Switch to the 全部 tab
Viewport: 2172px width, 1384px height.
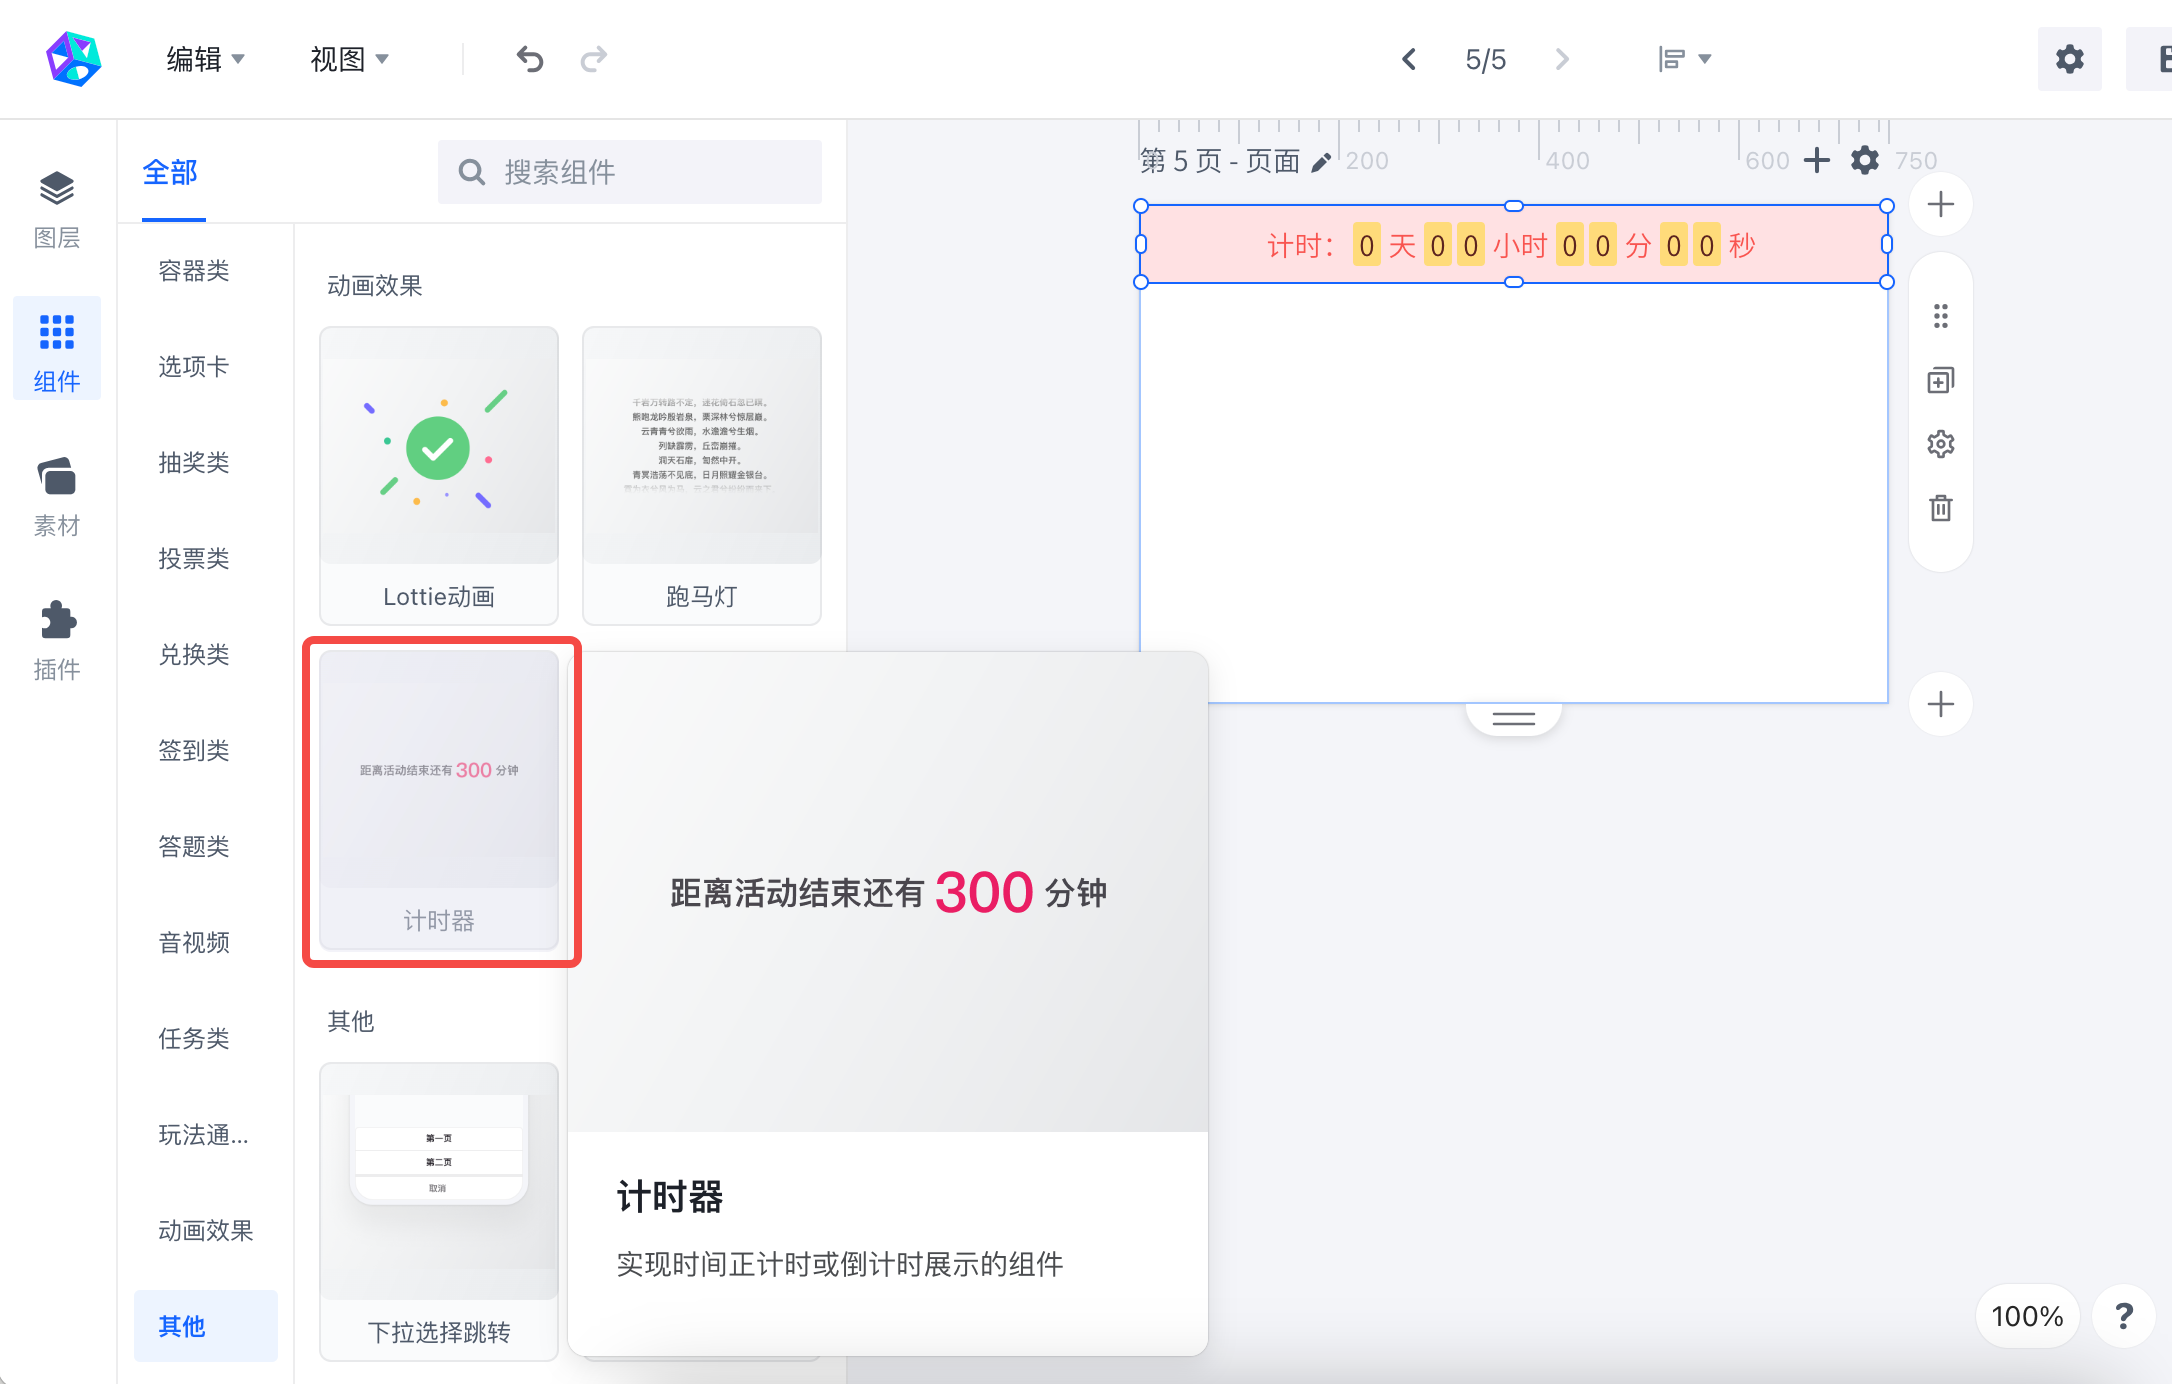tap(171, 173)
